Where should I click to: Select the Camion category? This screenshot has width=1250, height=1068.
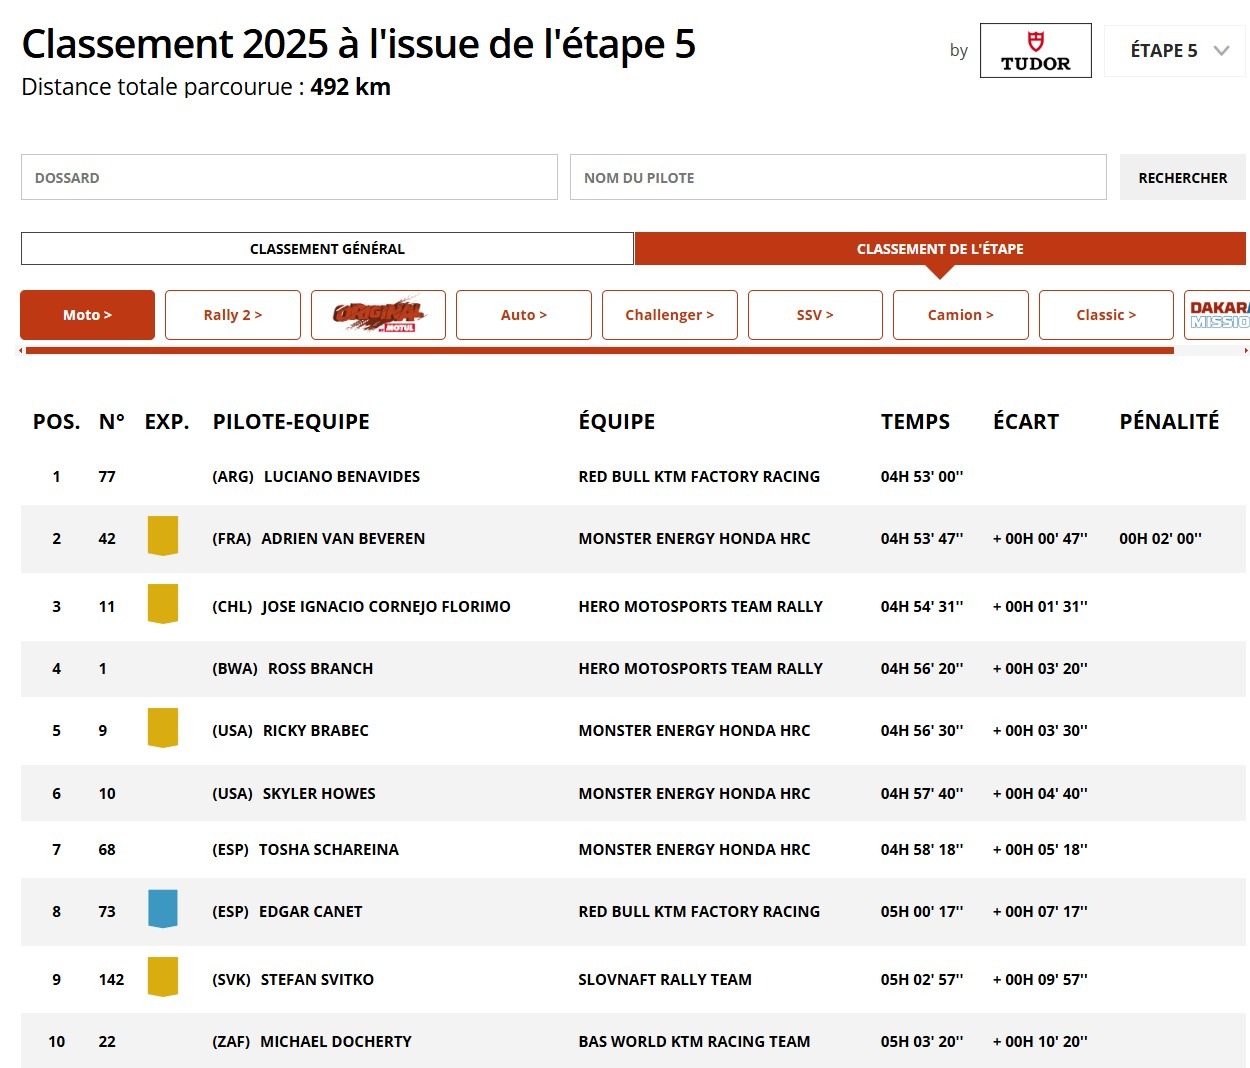coord(960,314)
